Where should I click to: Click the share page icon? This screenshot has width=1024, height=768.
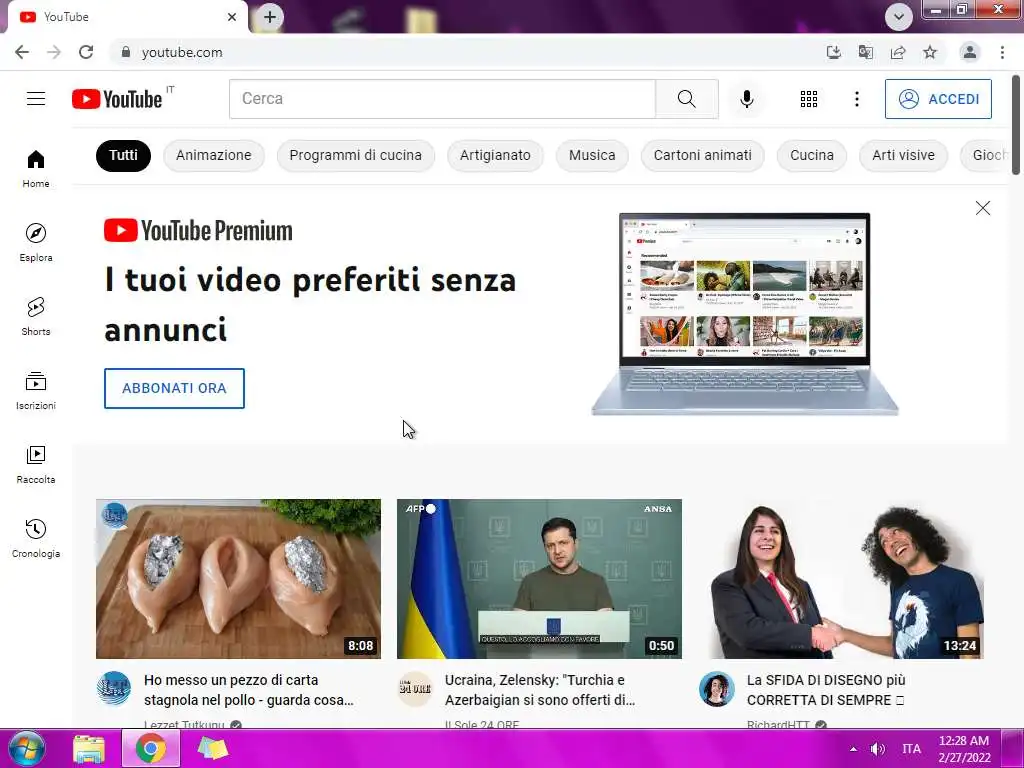pyautogui.click(x=898, y=52)
